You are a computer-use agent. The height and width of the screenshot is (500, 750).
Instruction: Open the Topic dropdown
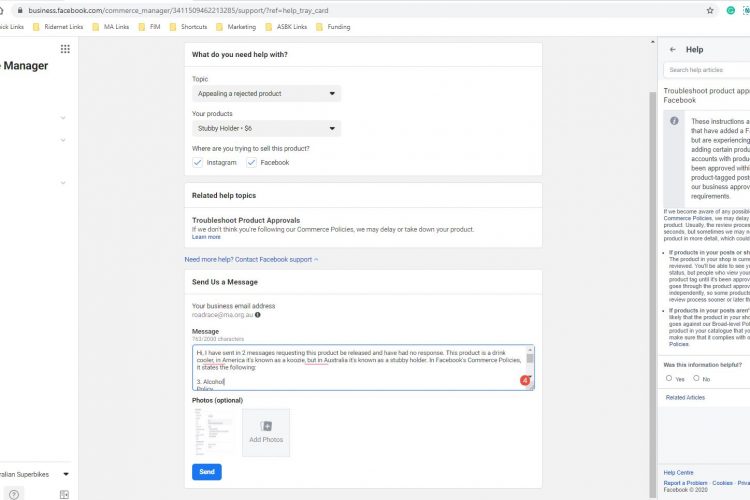[266, 93]
